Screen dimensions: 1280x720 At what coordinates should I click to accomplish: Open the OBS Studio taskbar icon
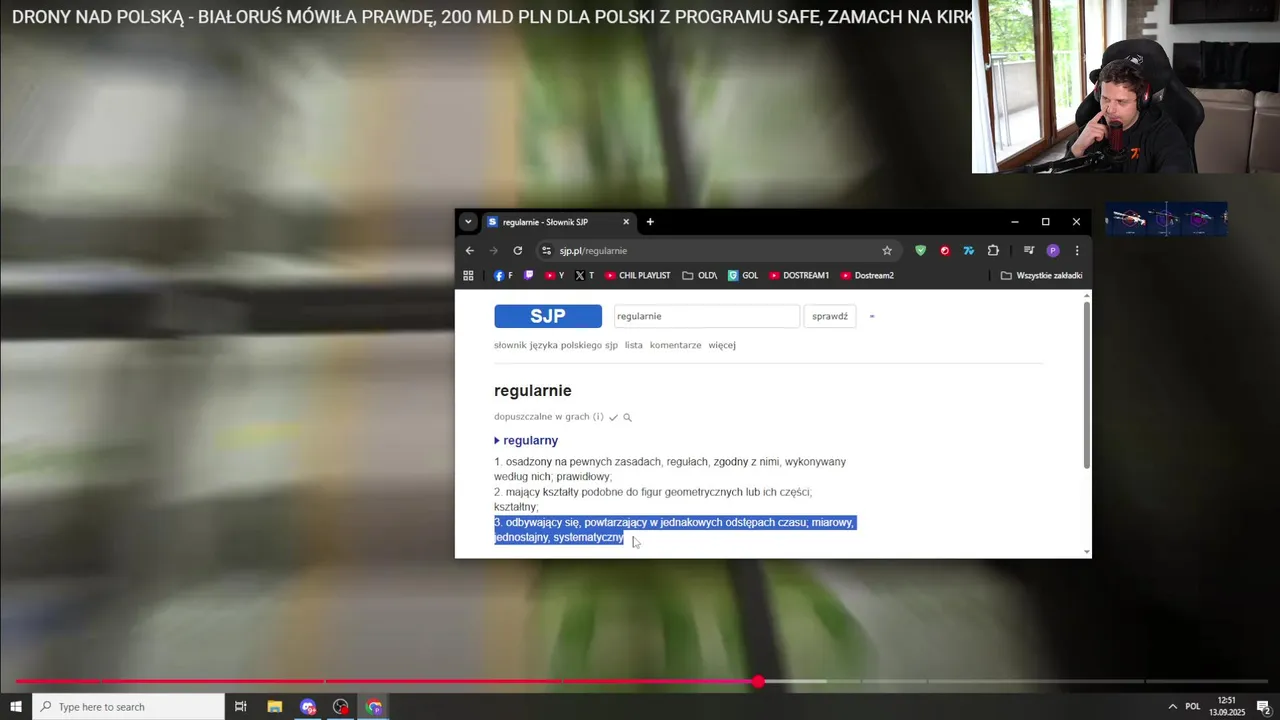point(341,707)
